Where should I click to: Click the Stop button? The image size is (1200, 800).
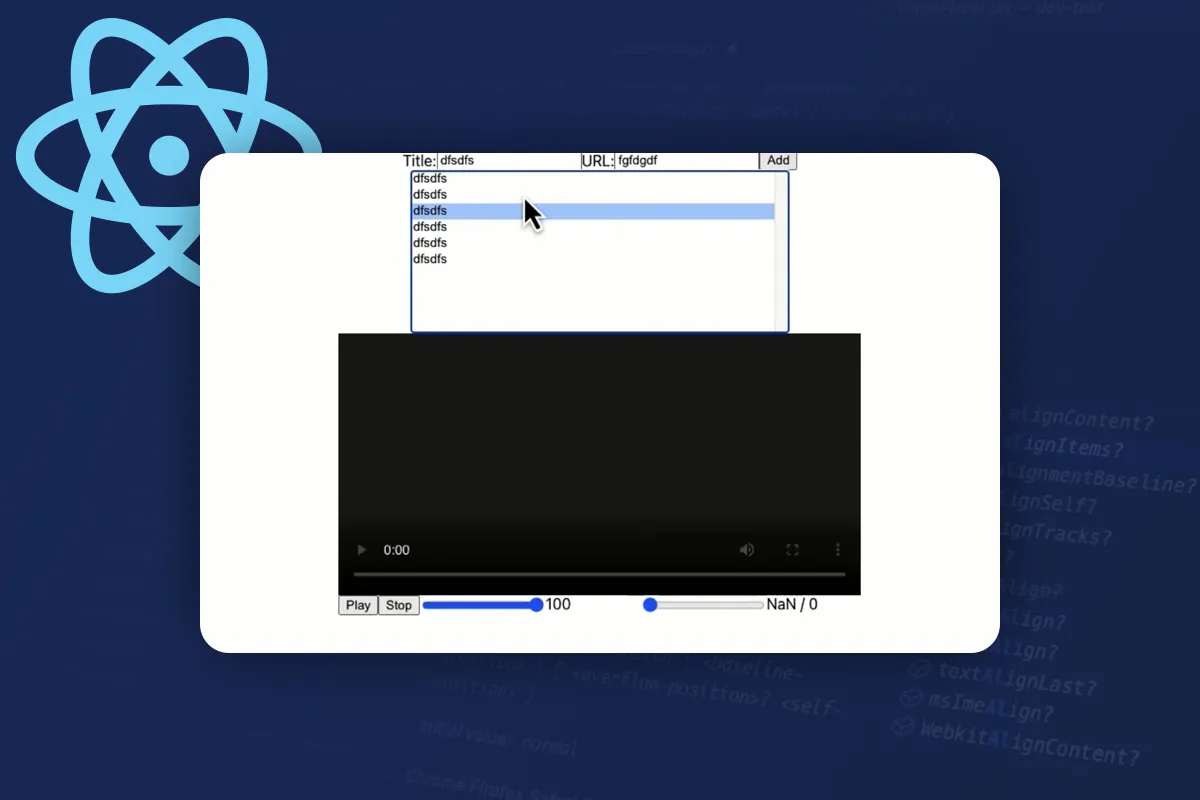pos(399,605)
